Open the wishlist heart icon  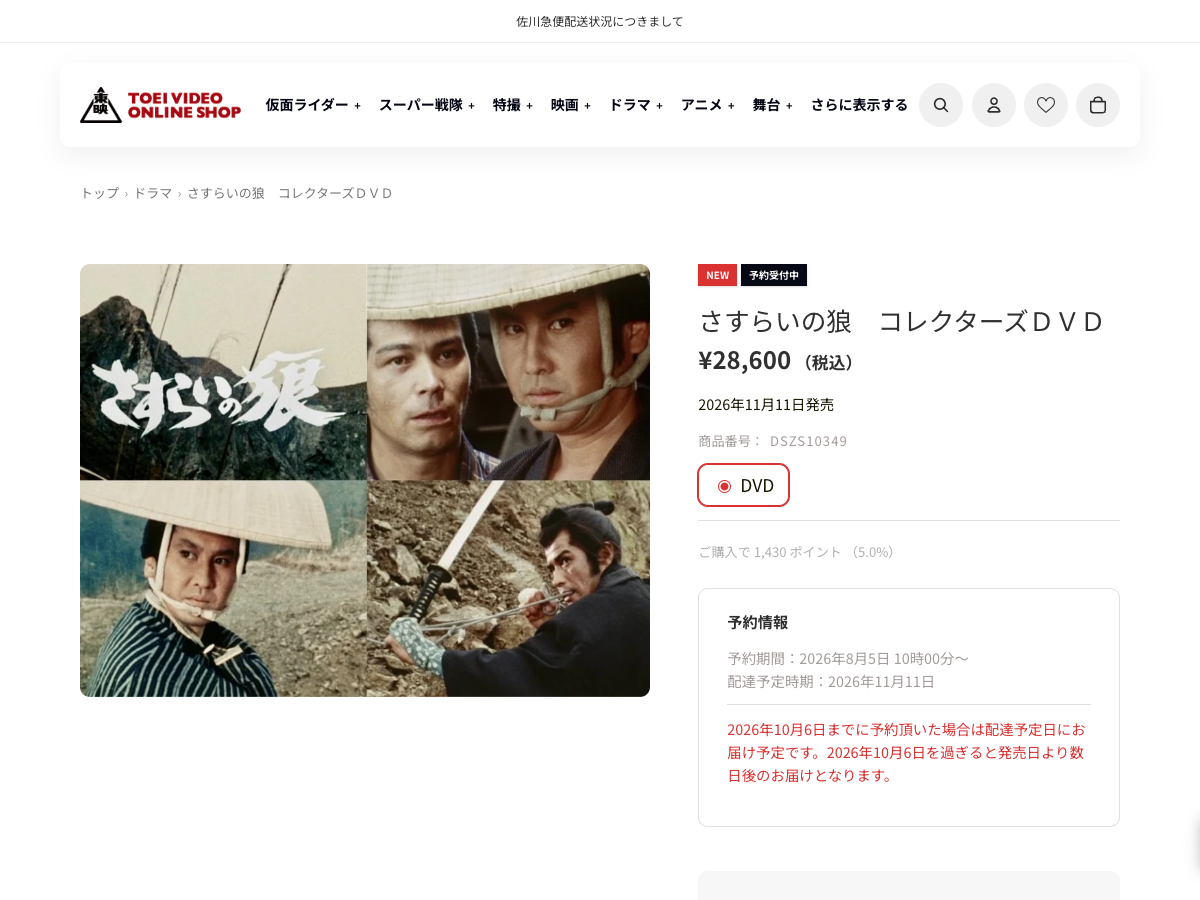(x=1046, y=105)
